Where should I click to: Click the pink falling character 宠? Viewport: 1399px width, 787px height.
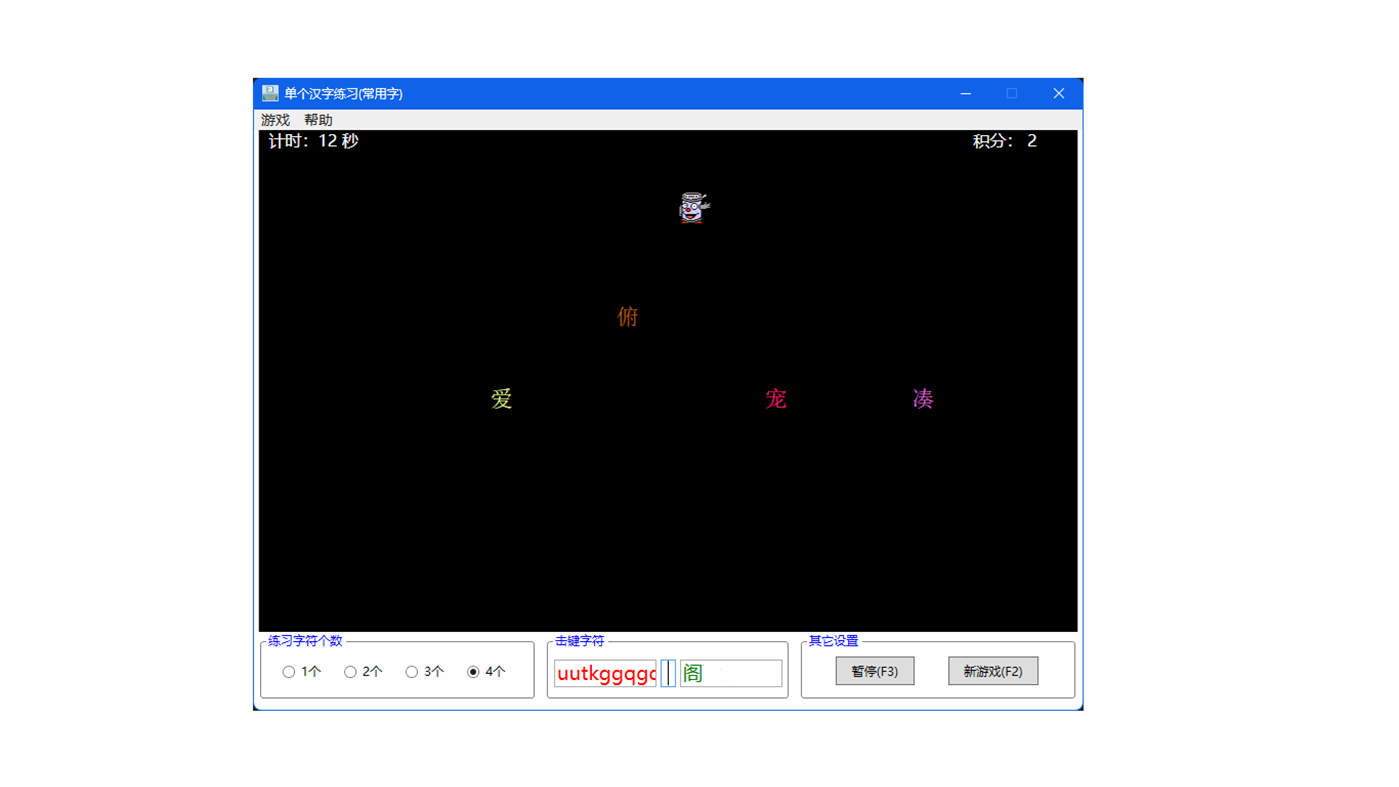(x=776, y=398)
